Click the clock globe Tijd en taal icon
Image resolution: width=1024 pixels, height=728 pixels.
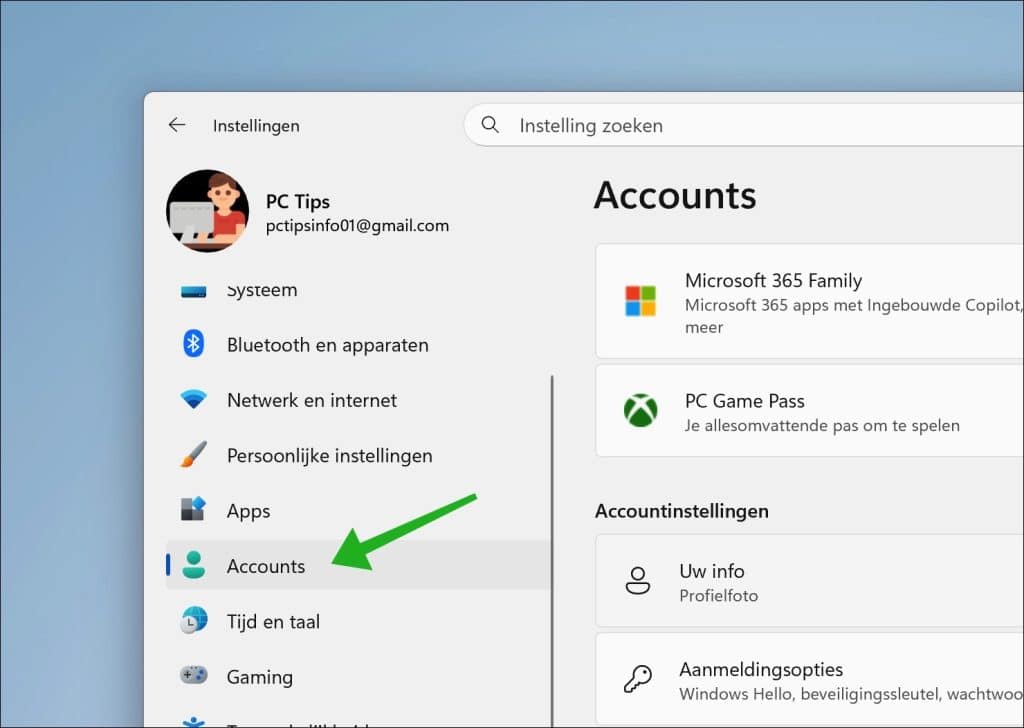pos(193,620)
